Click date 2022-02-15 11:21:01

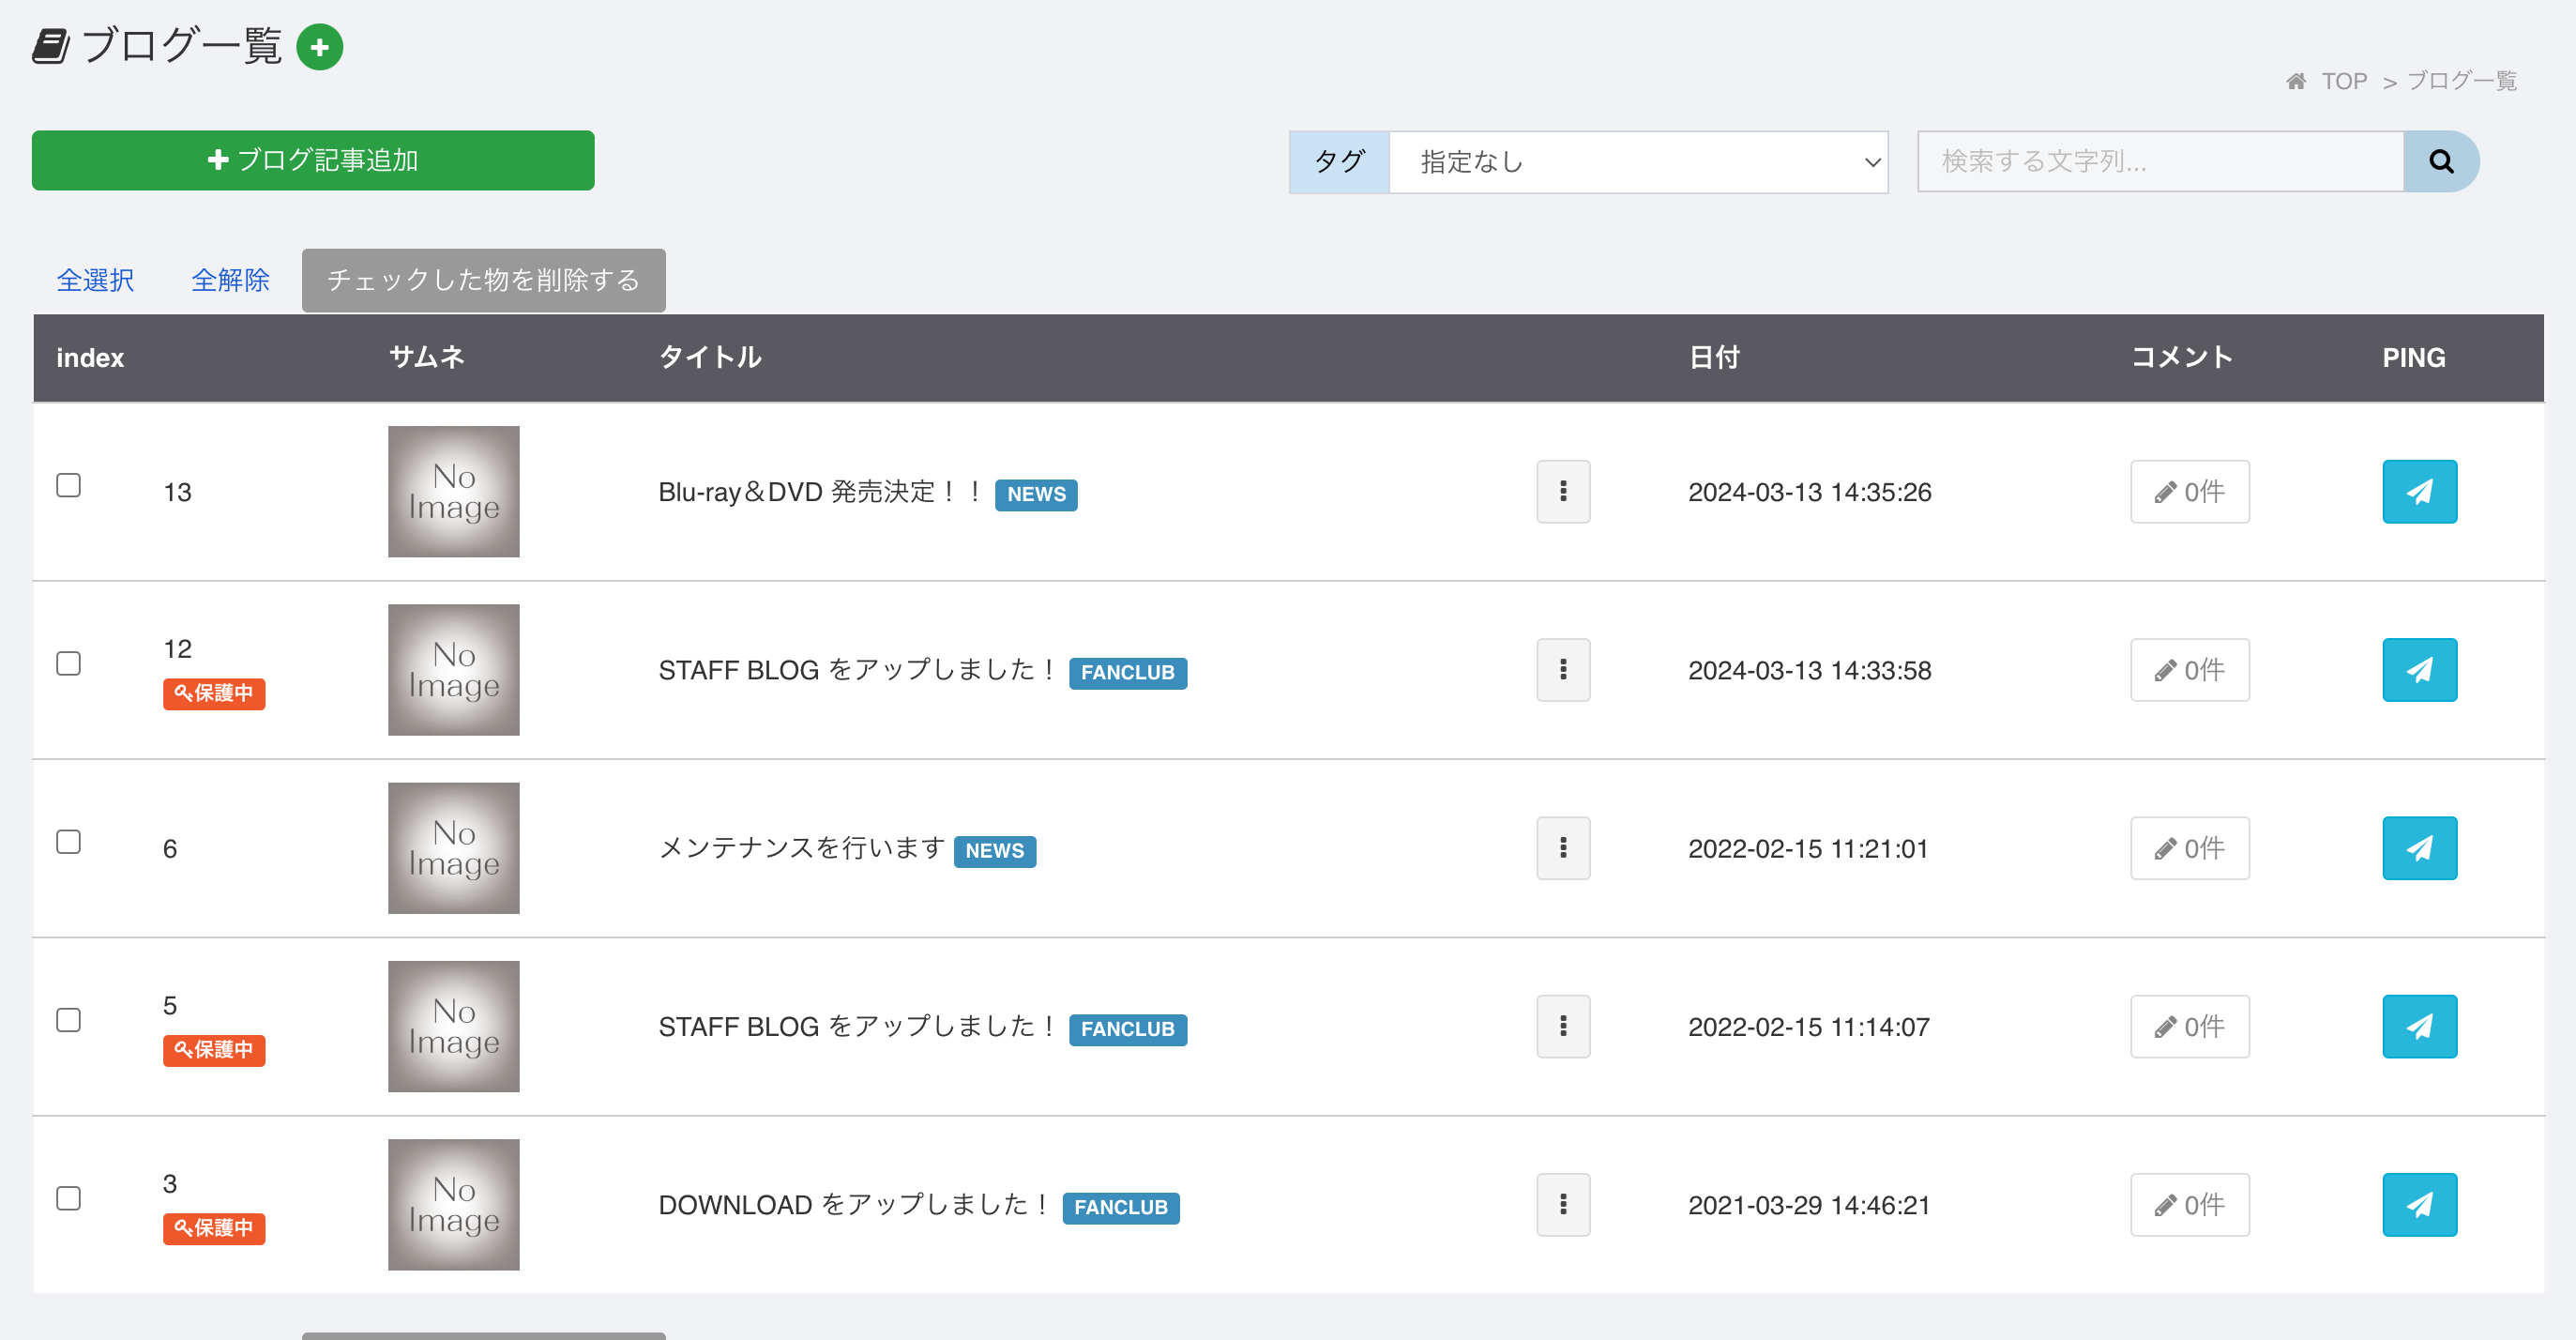click(1808, 848)
